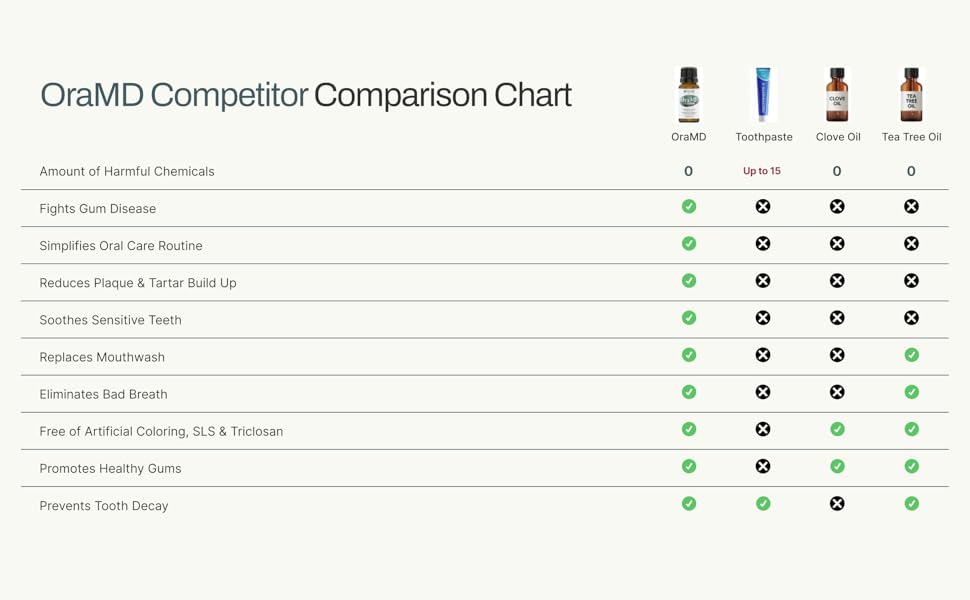The width and height of the screenshot is (970, 600).
Task: Click Clove Oil X for Prevents Tooth Decay
Action: (837, 504)
